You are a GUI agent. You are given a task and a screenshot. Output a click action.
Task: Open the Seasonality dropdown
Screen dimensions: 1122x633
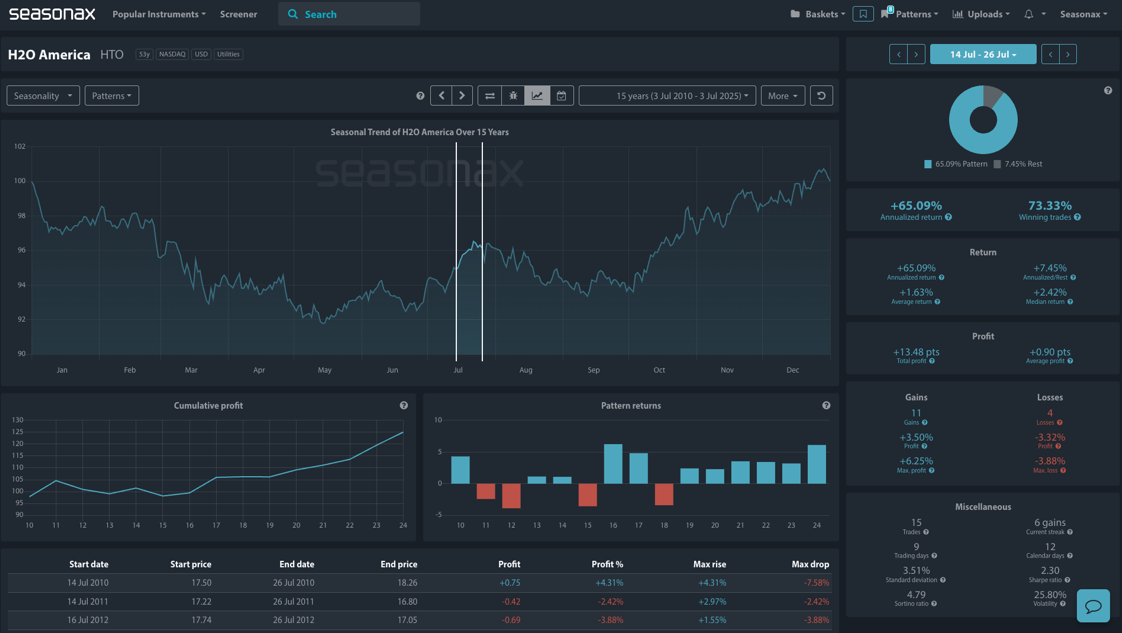coord(43,96)
